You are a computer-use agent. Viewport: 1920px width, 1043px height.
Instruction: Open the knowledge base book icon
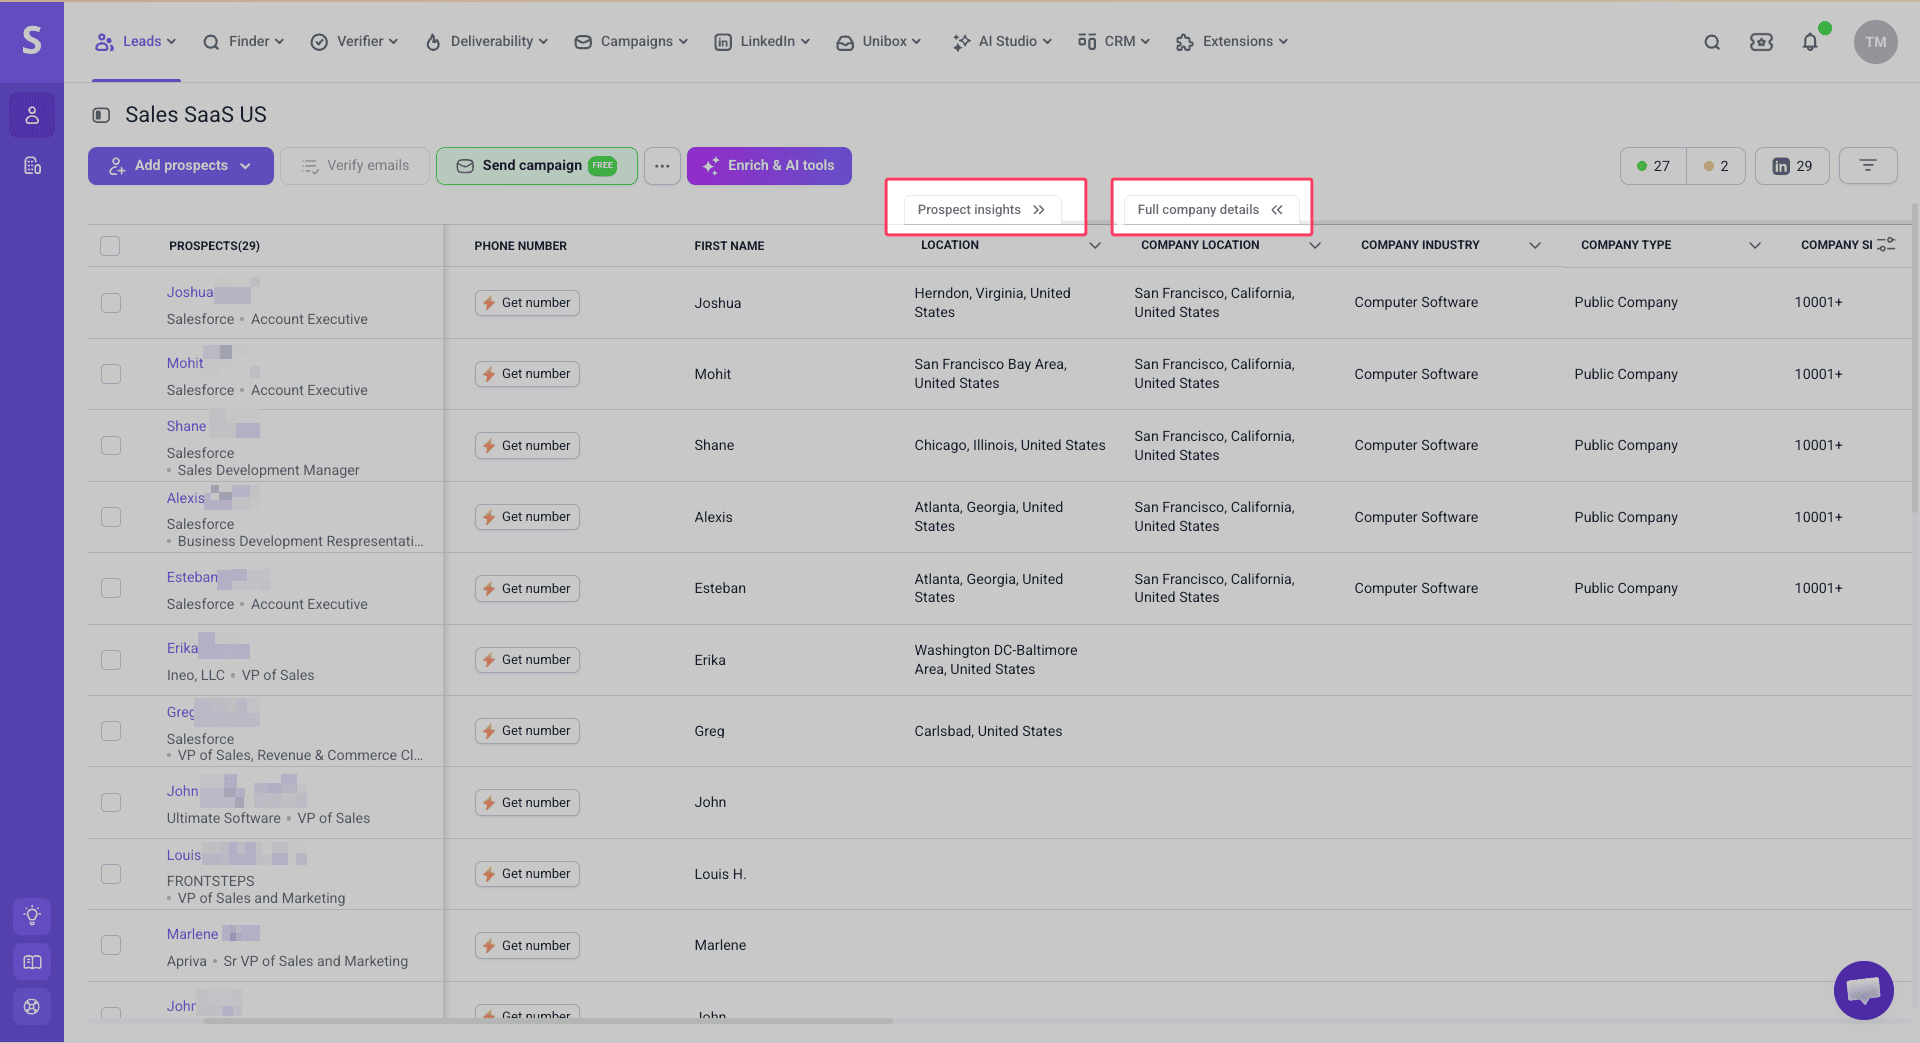point(32,962)
